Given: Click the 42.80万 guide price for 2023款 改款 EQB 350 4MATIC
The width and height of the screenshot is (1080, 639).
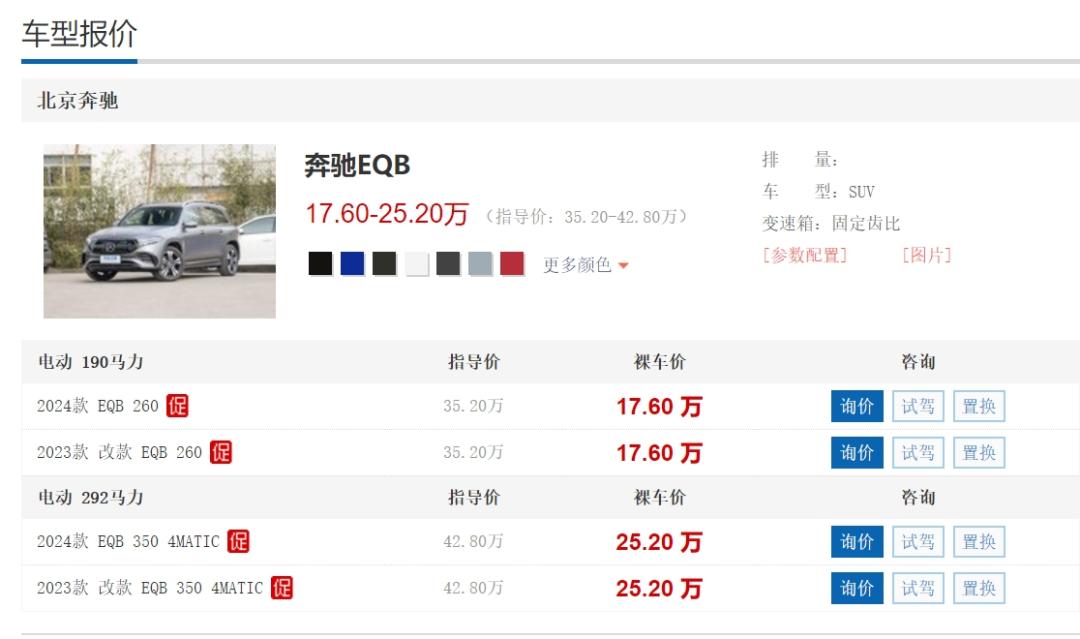Looking at the screenshot, I should tap(473, 588).
